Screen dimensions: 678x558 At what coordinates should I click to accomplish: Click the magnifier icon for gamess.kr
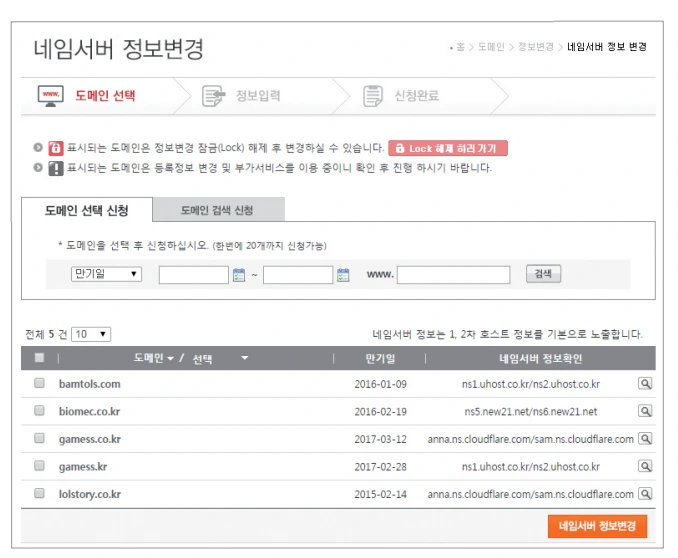tap(645, 466)
